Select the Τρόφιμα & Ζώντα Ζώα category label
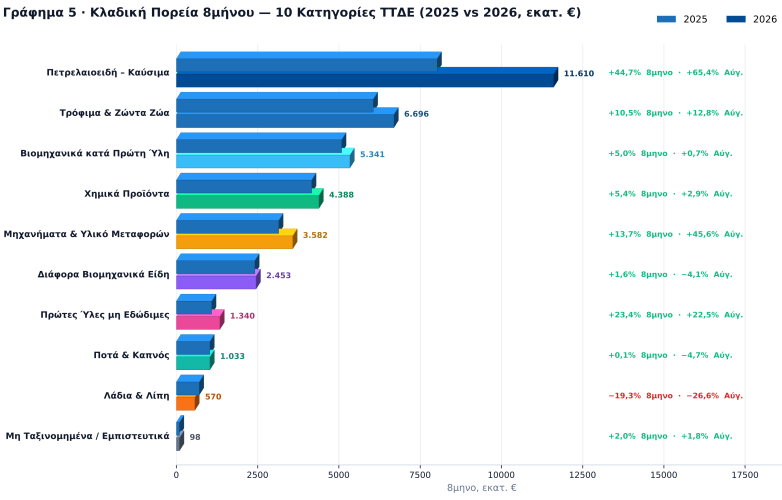Screen dimensions: 782x500 (114, 113)
